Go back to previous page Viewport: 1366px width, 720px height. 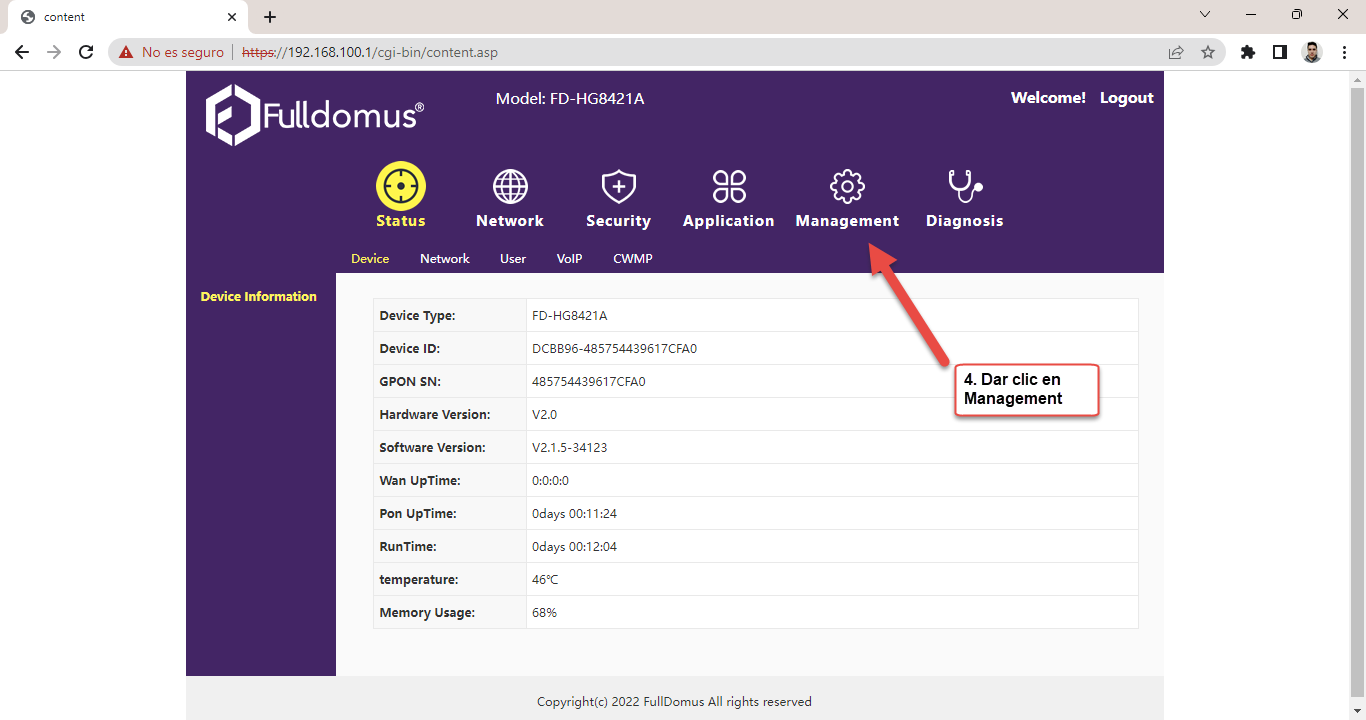coord(22,52)
